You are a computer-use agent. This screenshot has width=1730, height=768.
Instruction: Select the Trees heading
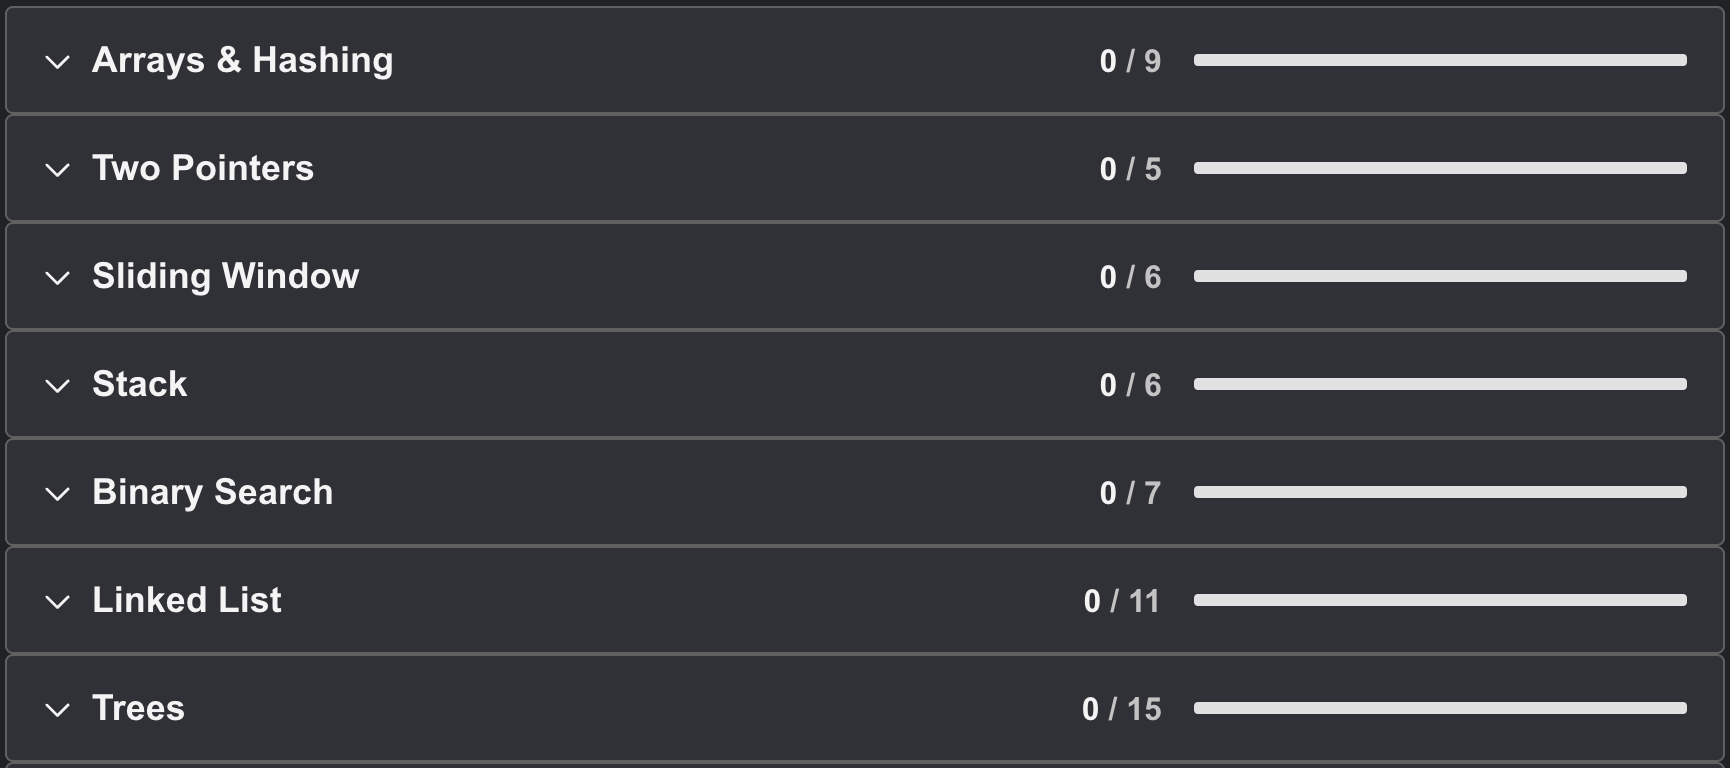(x=138, y=708)
